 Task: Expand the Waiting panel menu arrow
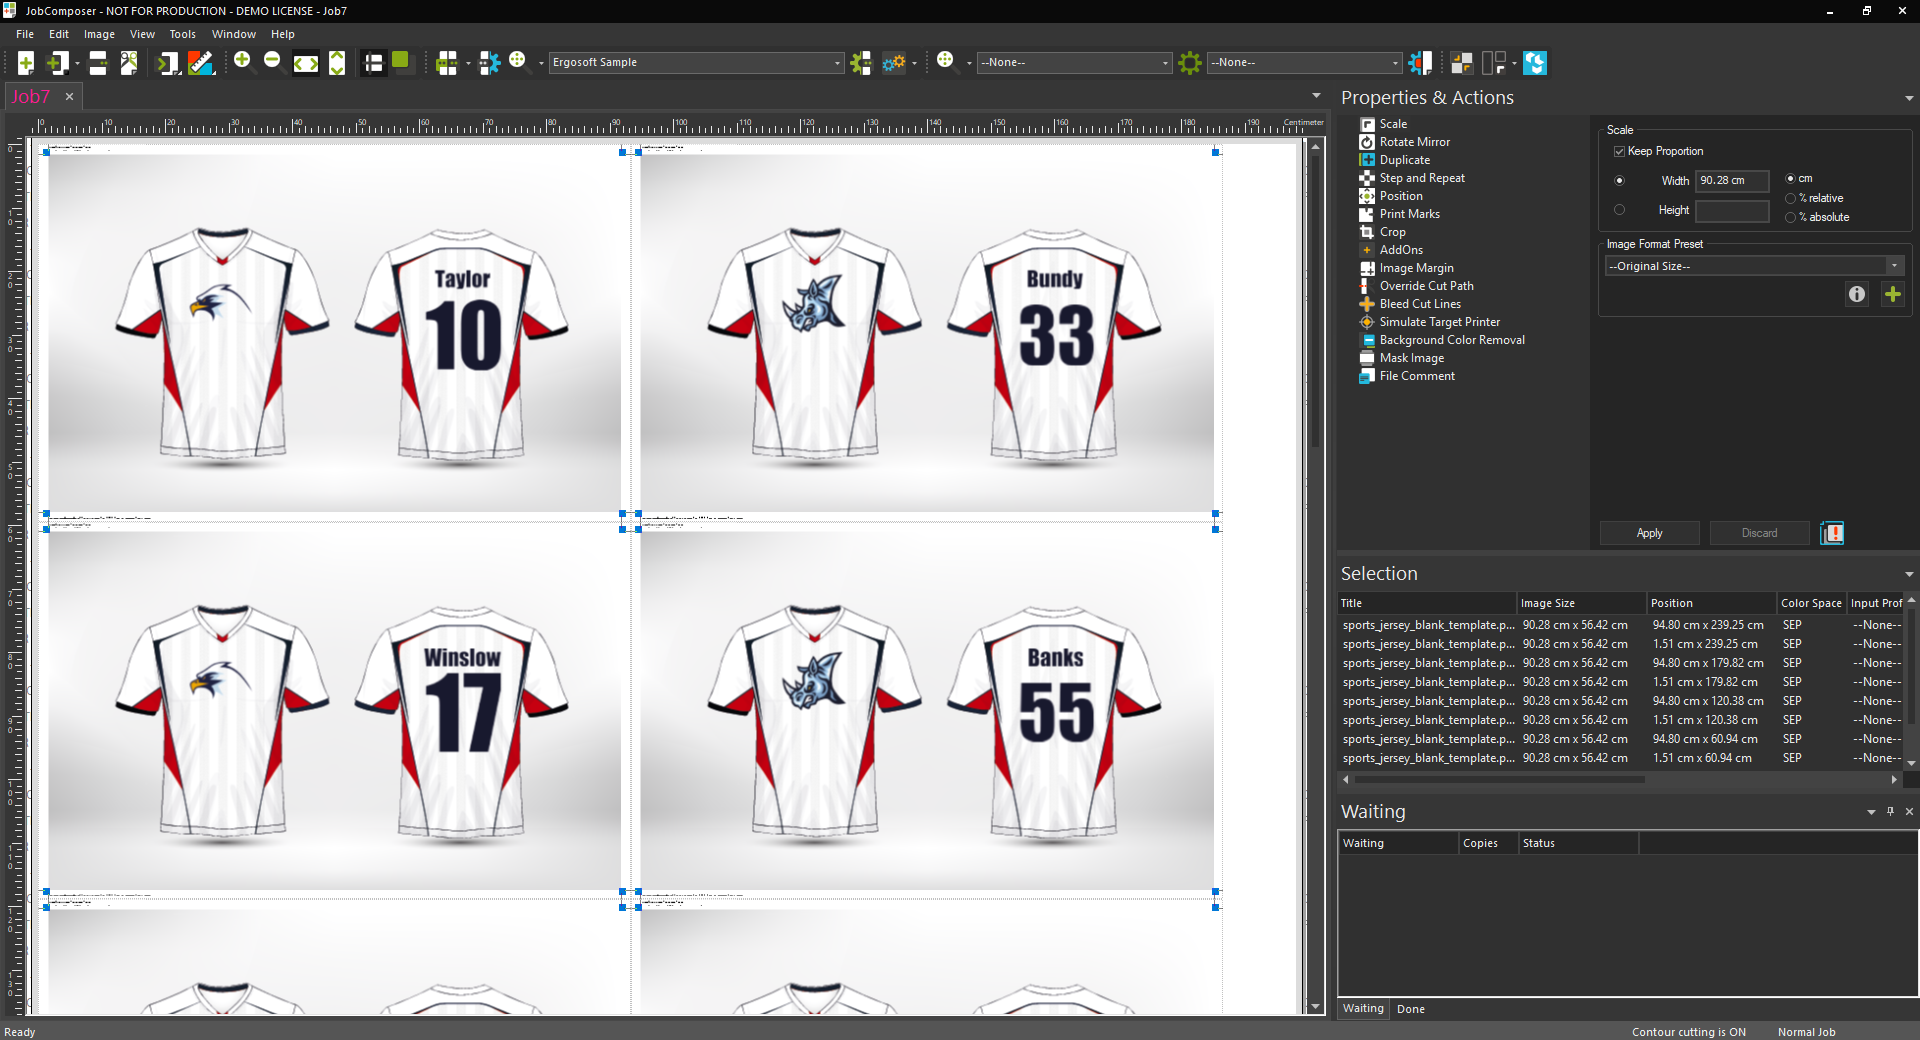coord(1871,812)
